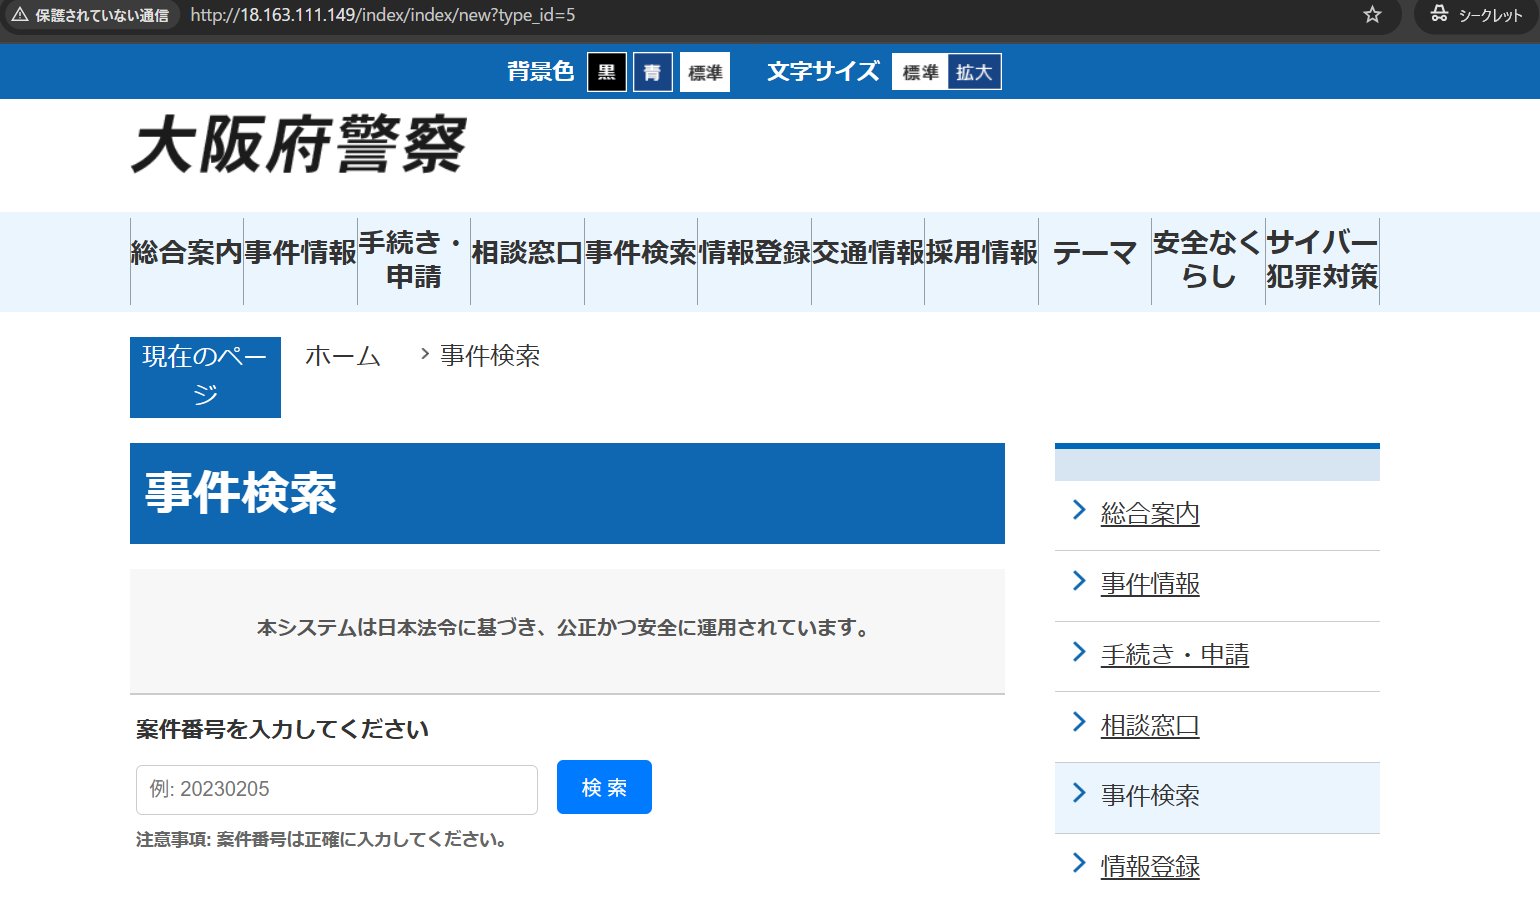
Task: Bookmark this page with the star icon
Action: pos(1372,15)
